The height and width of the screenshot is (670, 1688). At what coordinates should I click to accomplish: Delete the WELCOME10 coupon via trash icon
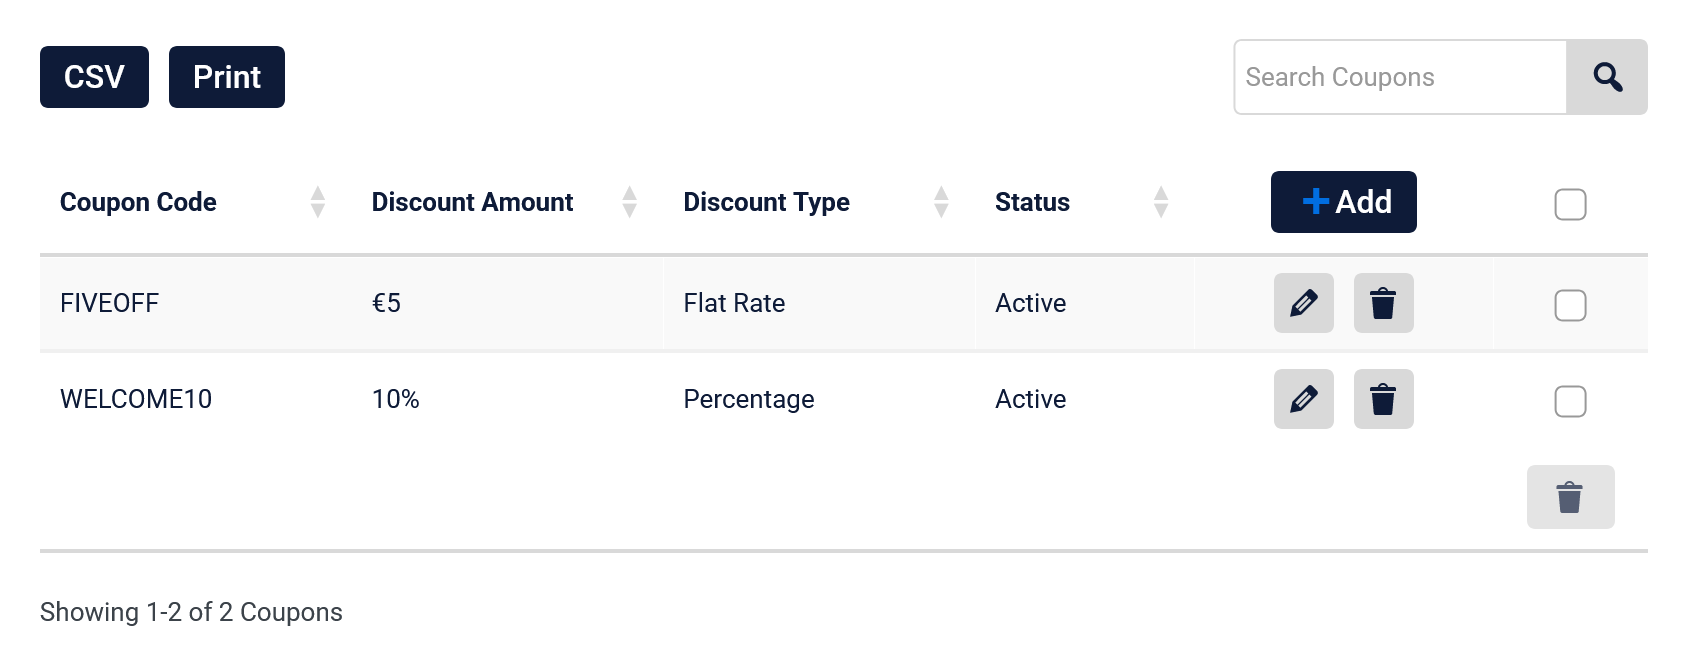(x=1383, y=399)
